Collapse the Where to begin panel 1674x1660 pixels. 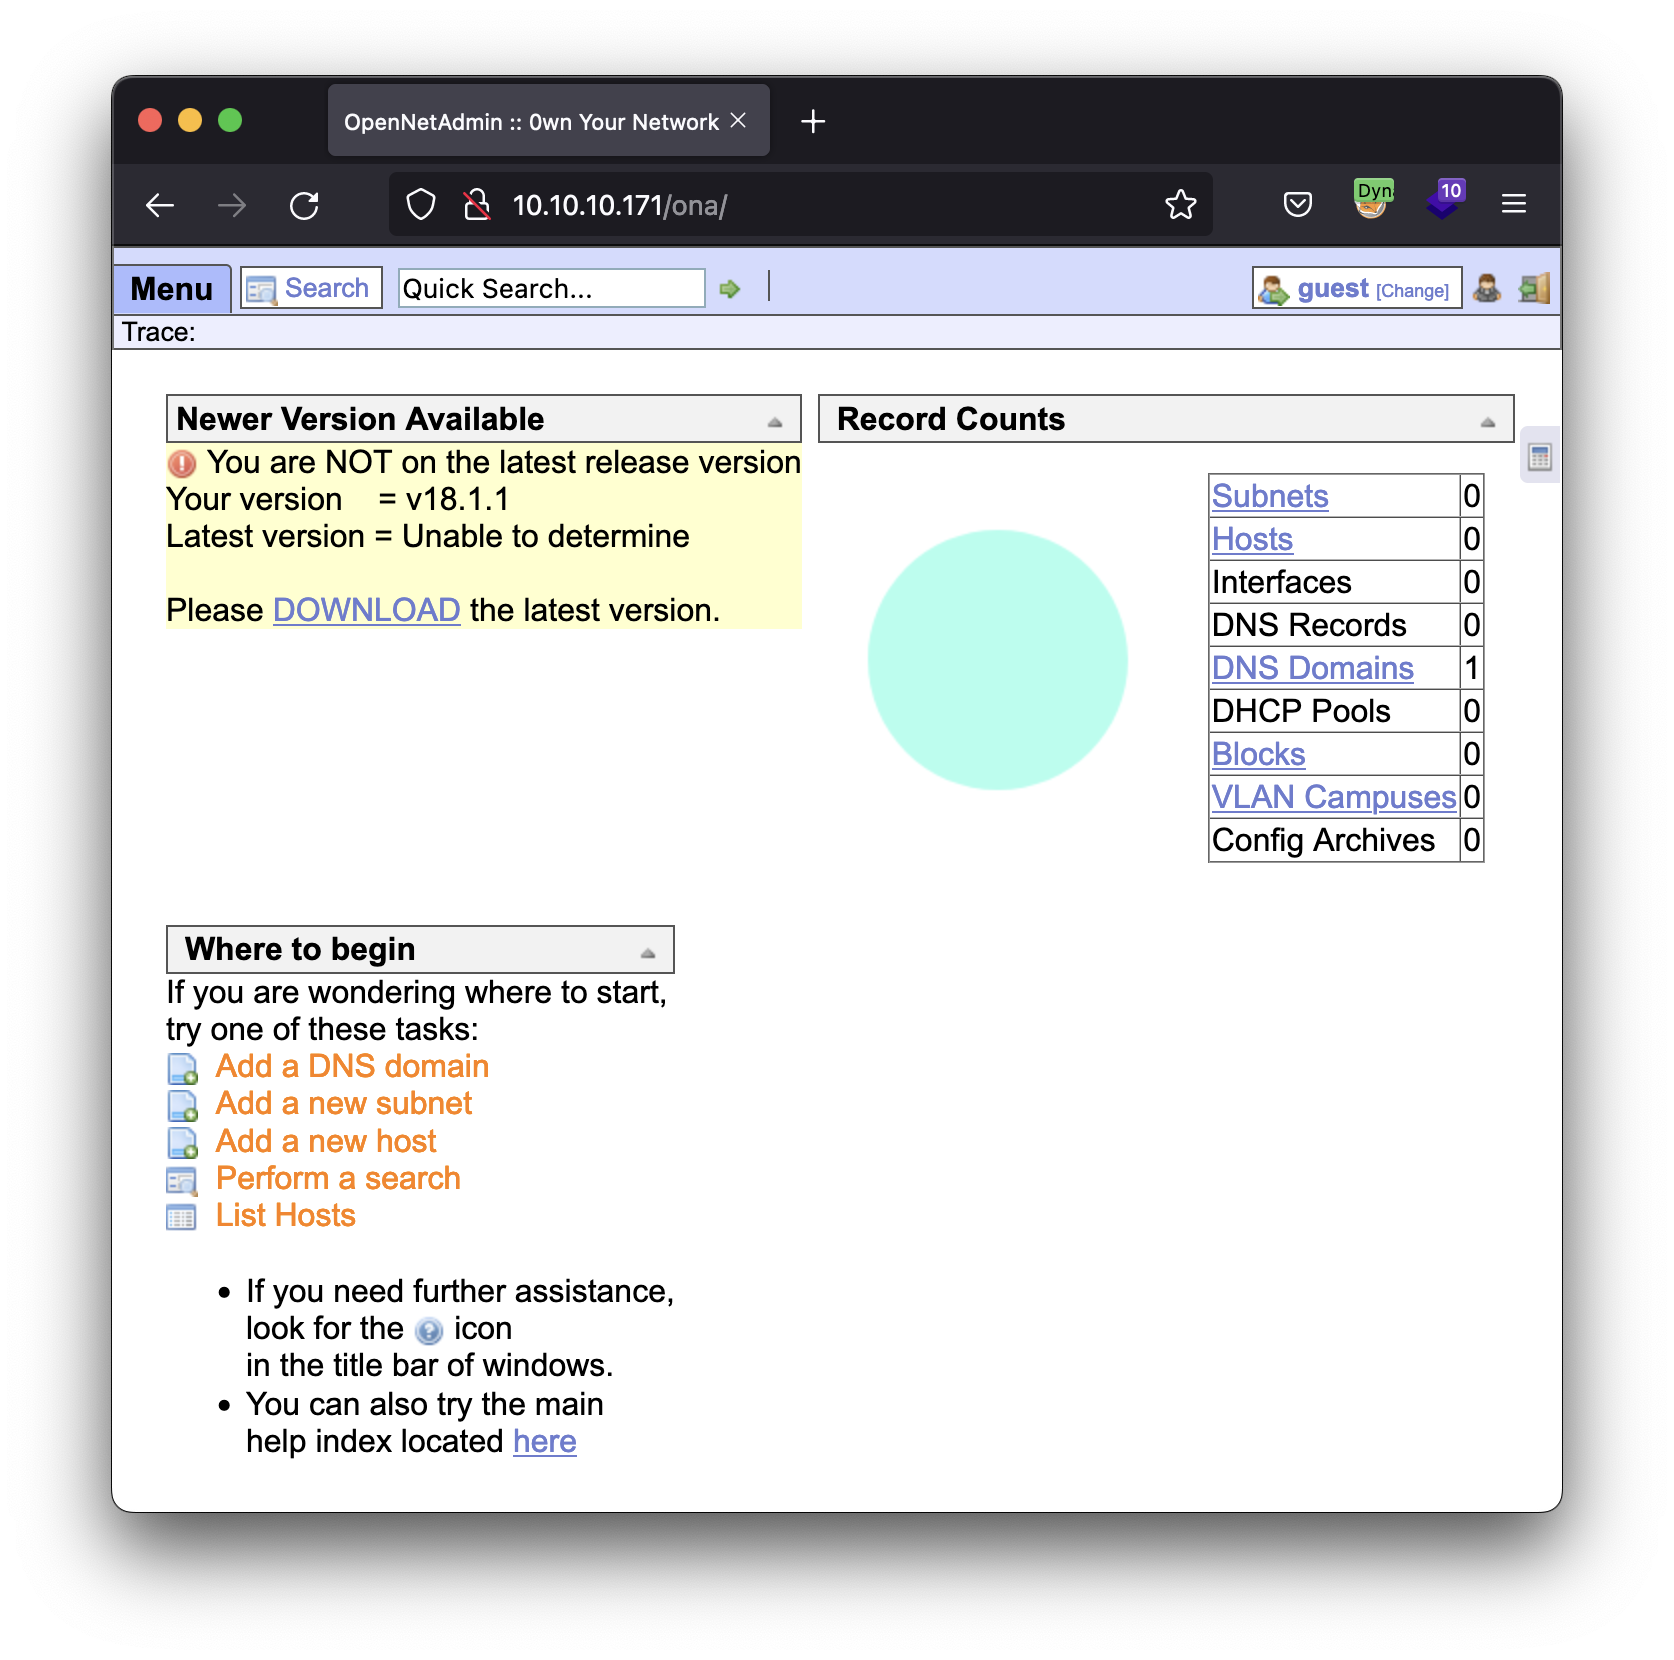tap(648, 952)
